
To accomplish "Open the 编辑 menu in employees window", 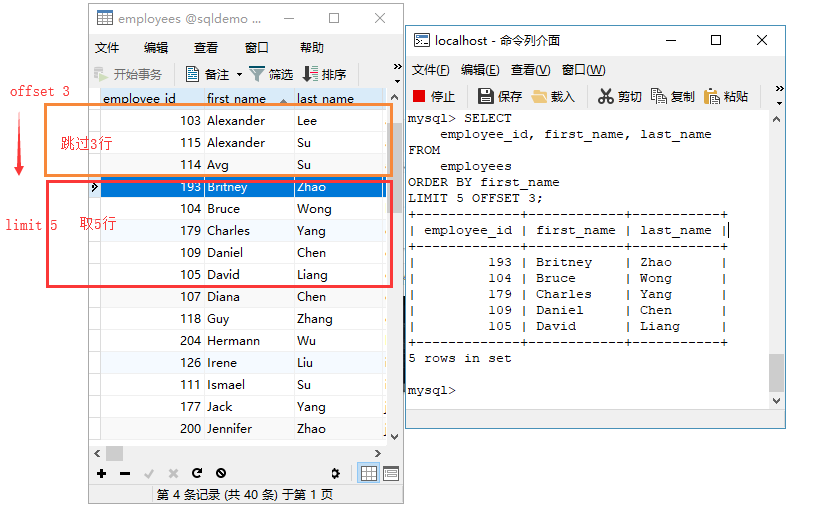I will [156, 48].
